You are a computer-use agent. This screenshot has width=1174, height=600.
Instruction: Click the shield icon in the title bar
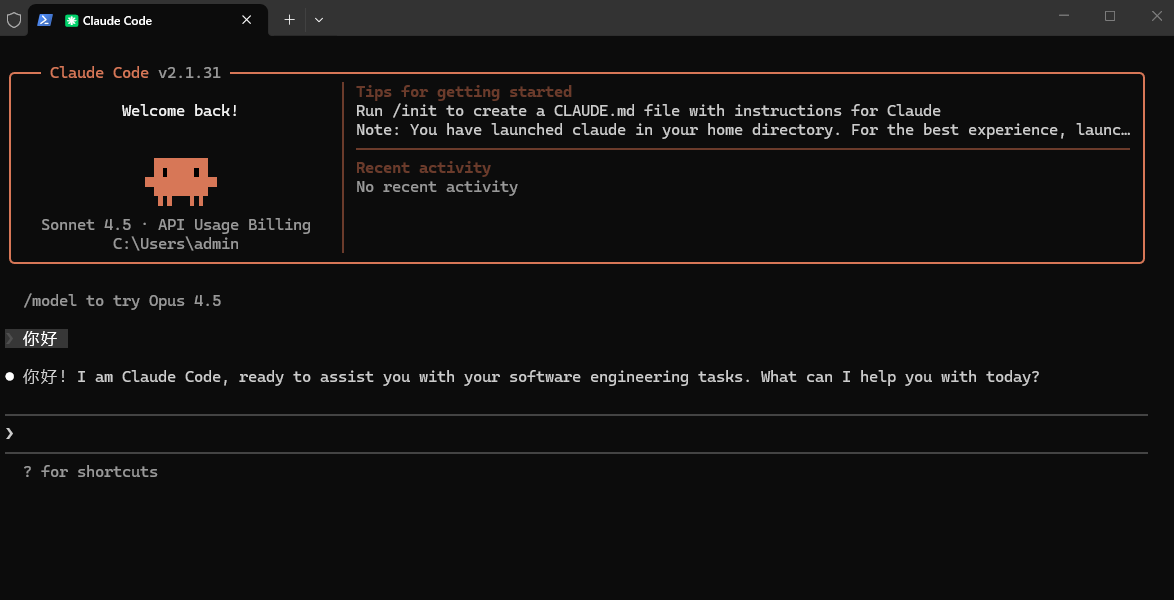pos(13,20)
